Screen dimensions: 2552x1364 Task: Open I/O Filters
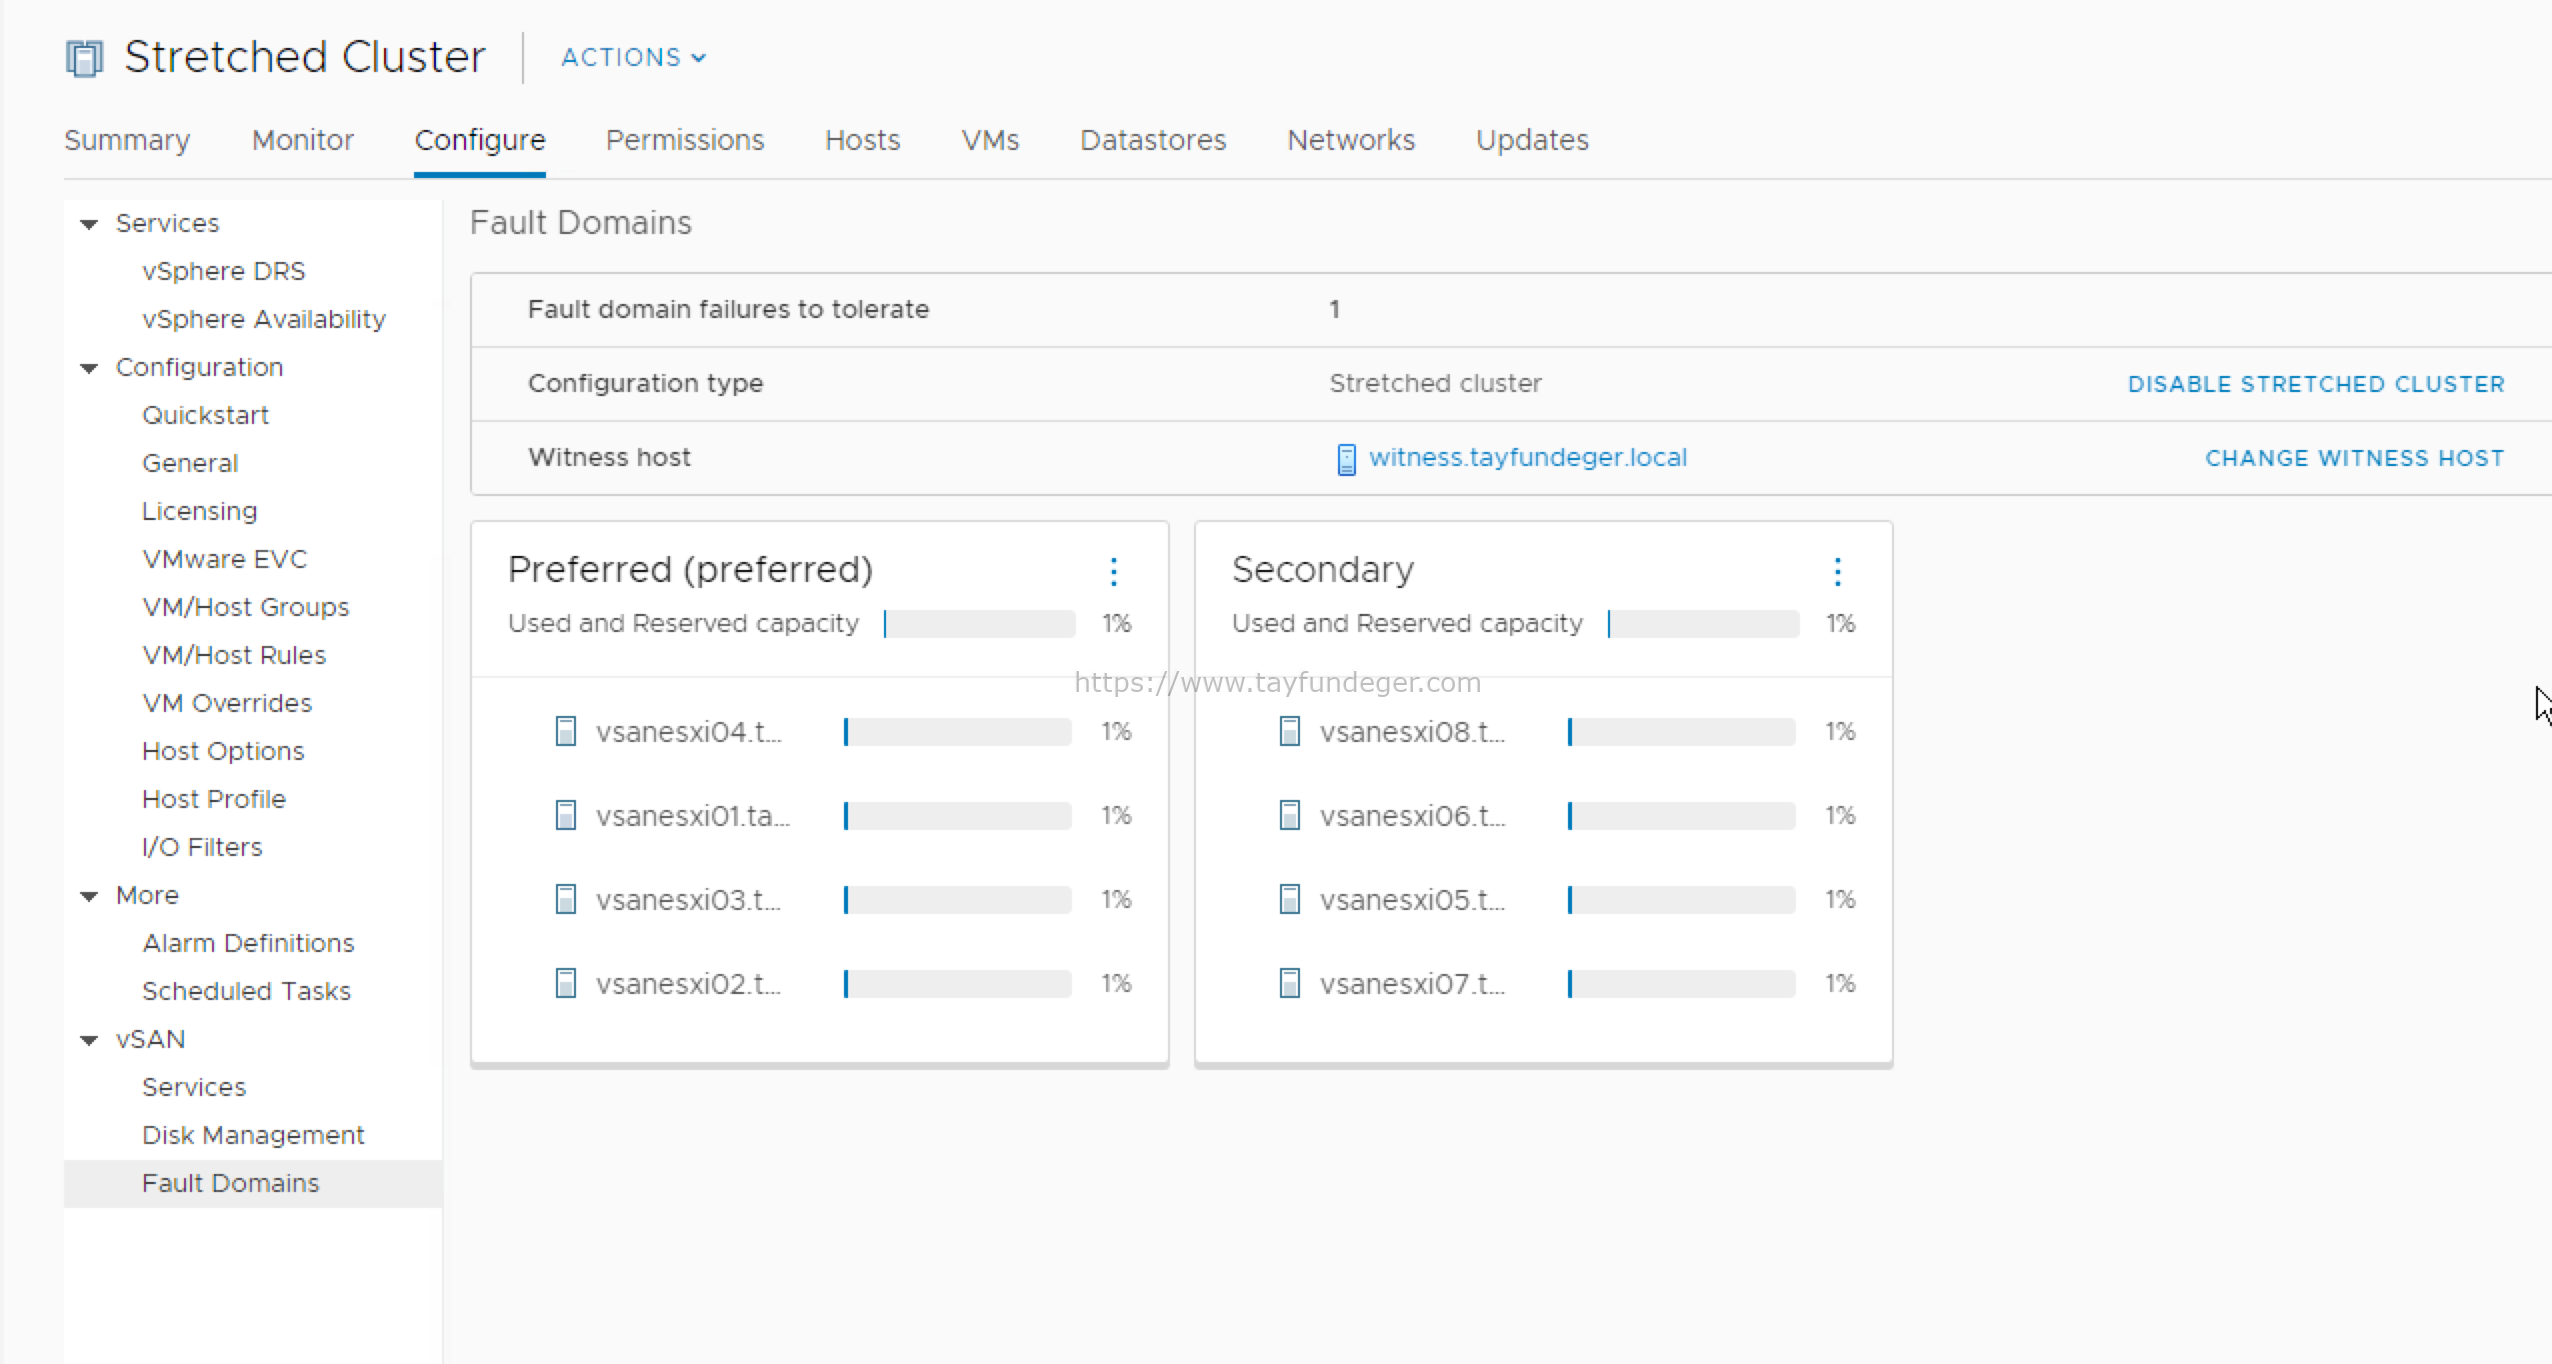pyautogui.click(x=202, y=847)
